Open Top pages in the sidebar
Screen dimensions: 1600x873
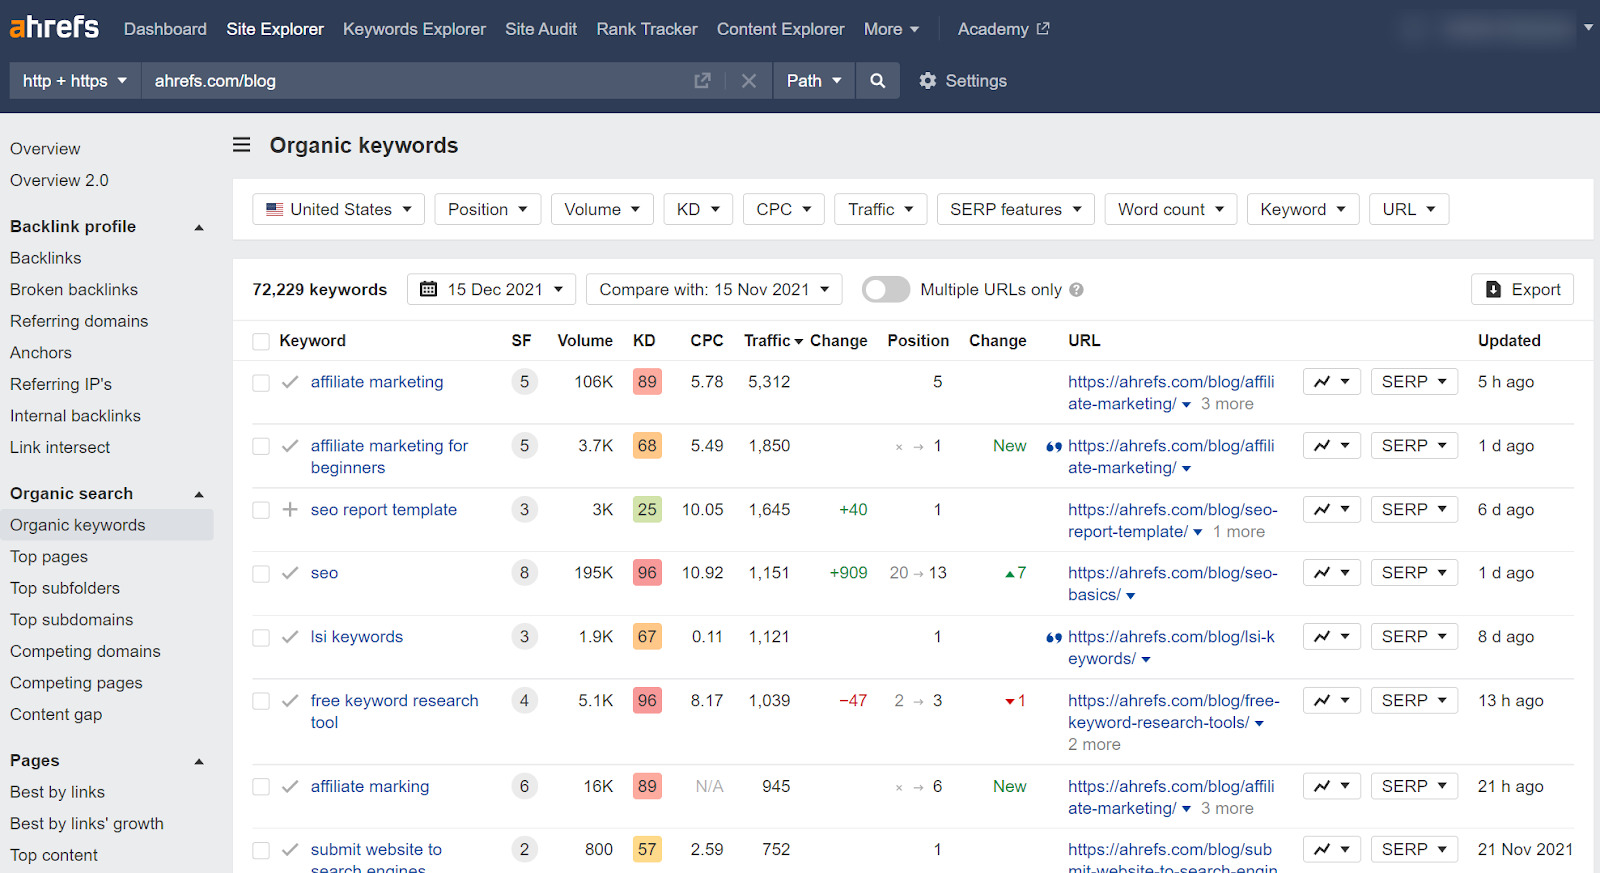[x=49, y=557]
